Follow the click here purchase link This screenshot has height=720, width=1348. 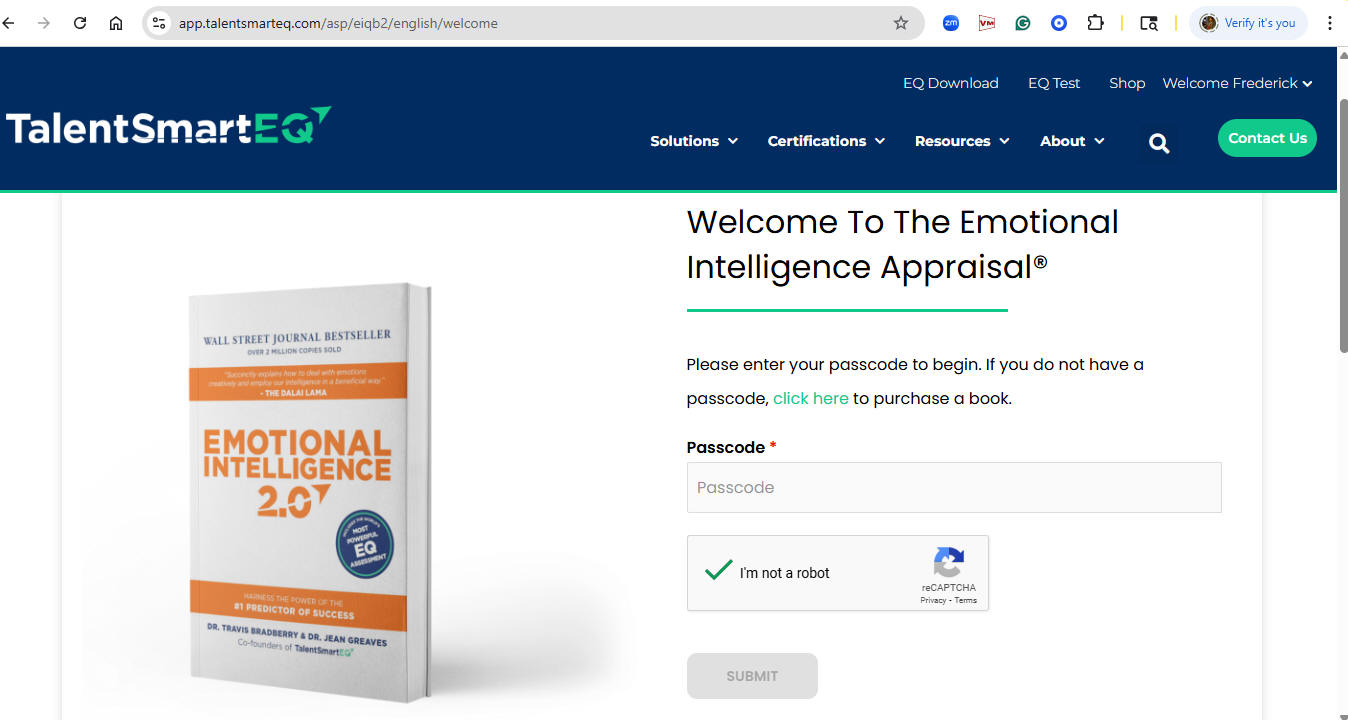(811, 398)
